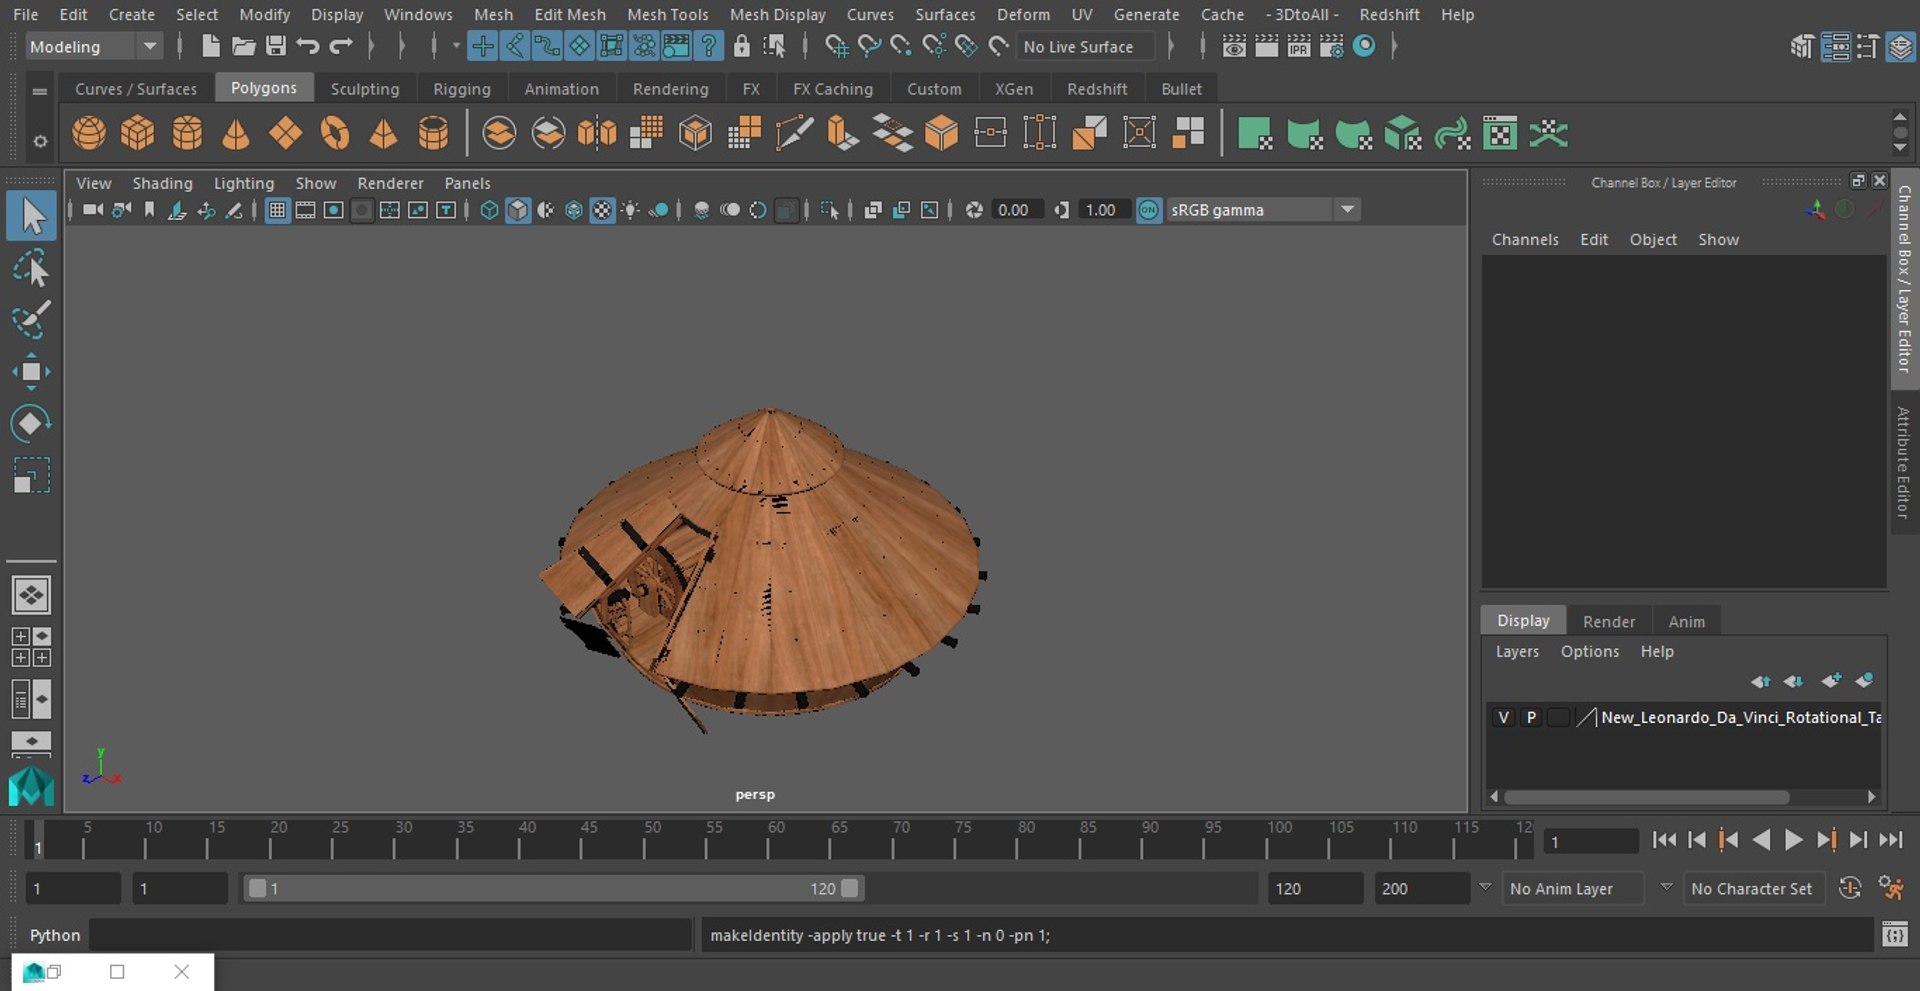
Task: Toggle textured display in viewport
Action: [x=602, y=210]
